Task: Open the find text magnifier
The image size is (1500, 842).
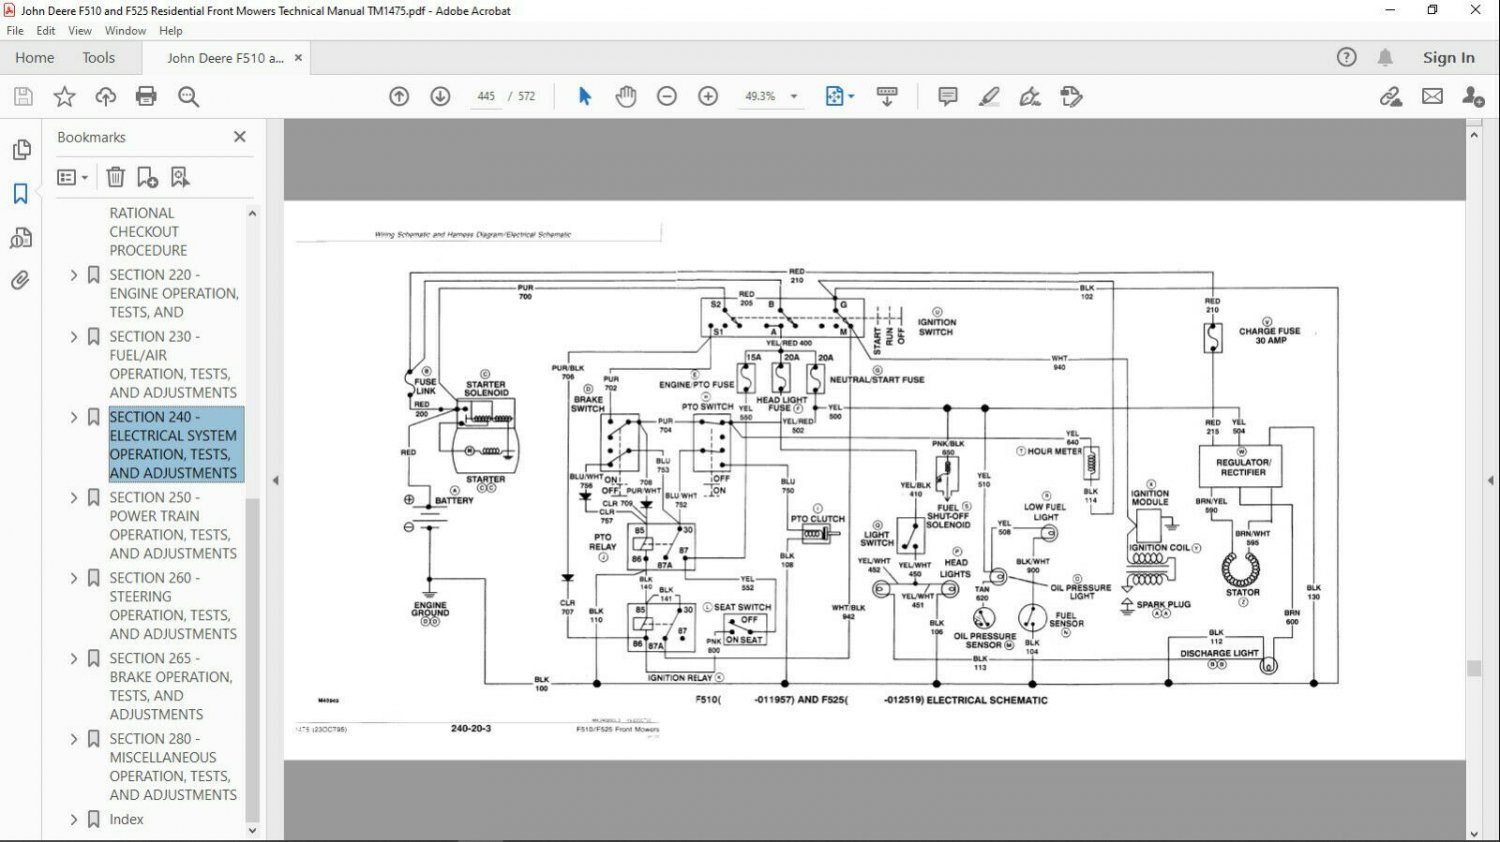Action: (x=188, y=96)
